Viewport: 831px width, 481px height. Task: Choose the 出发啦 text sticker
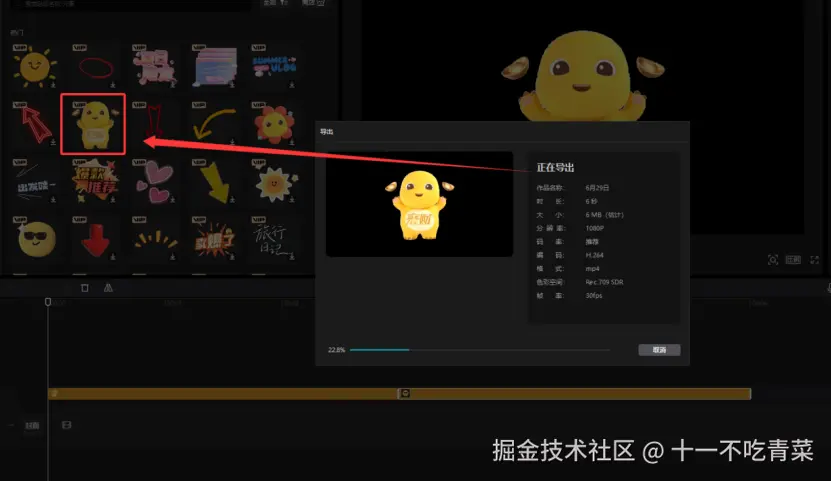pos(34,182)
